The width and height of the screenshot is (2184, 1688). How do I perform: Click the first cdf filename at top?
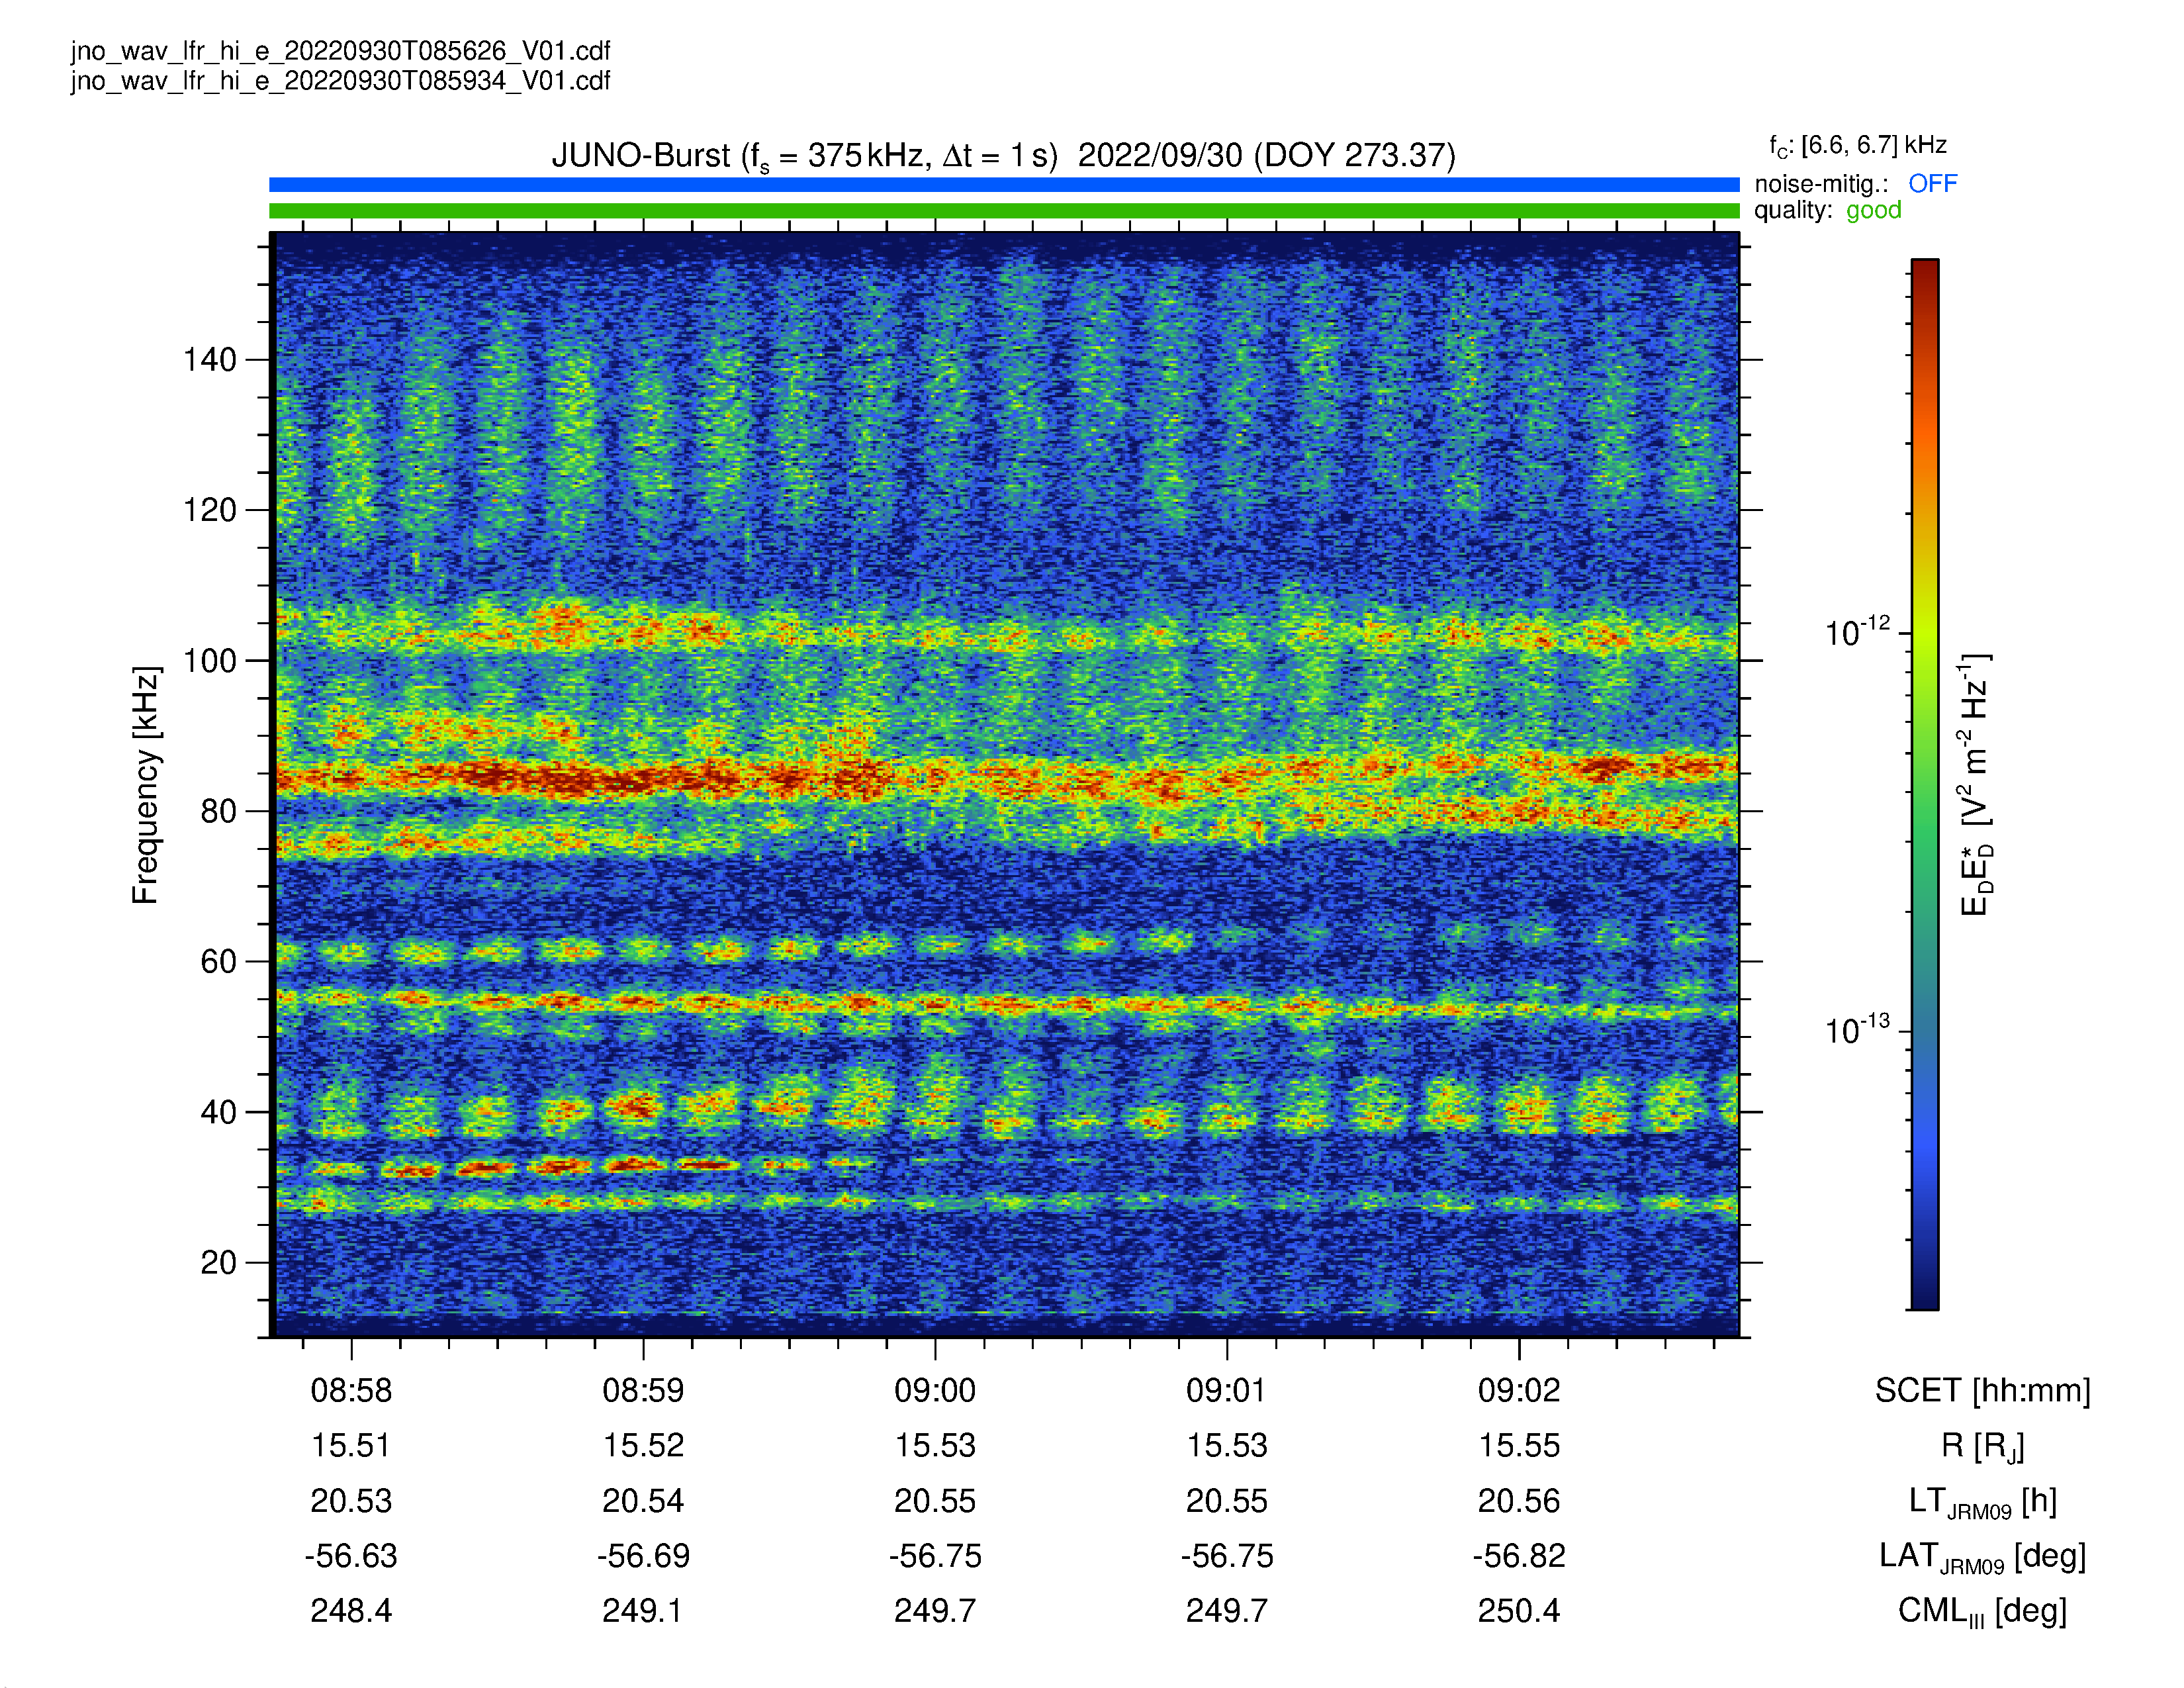(340, 51)
